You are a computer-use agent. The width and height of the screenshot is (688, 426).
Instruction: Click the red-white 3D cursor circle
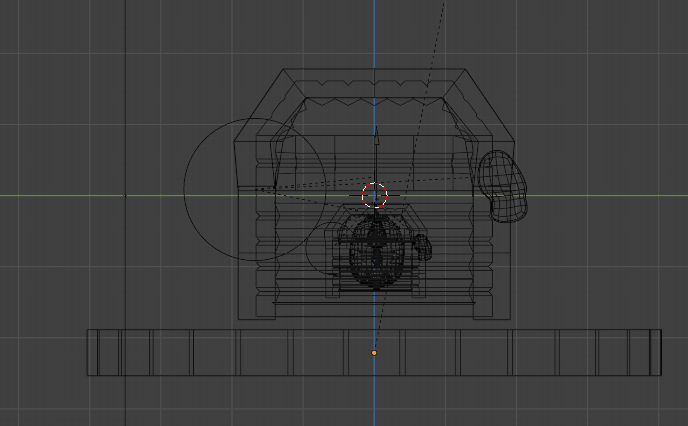pyautogui.click(x=374, y=194)
